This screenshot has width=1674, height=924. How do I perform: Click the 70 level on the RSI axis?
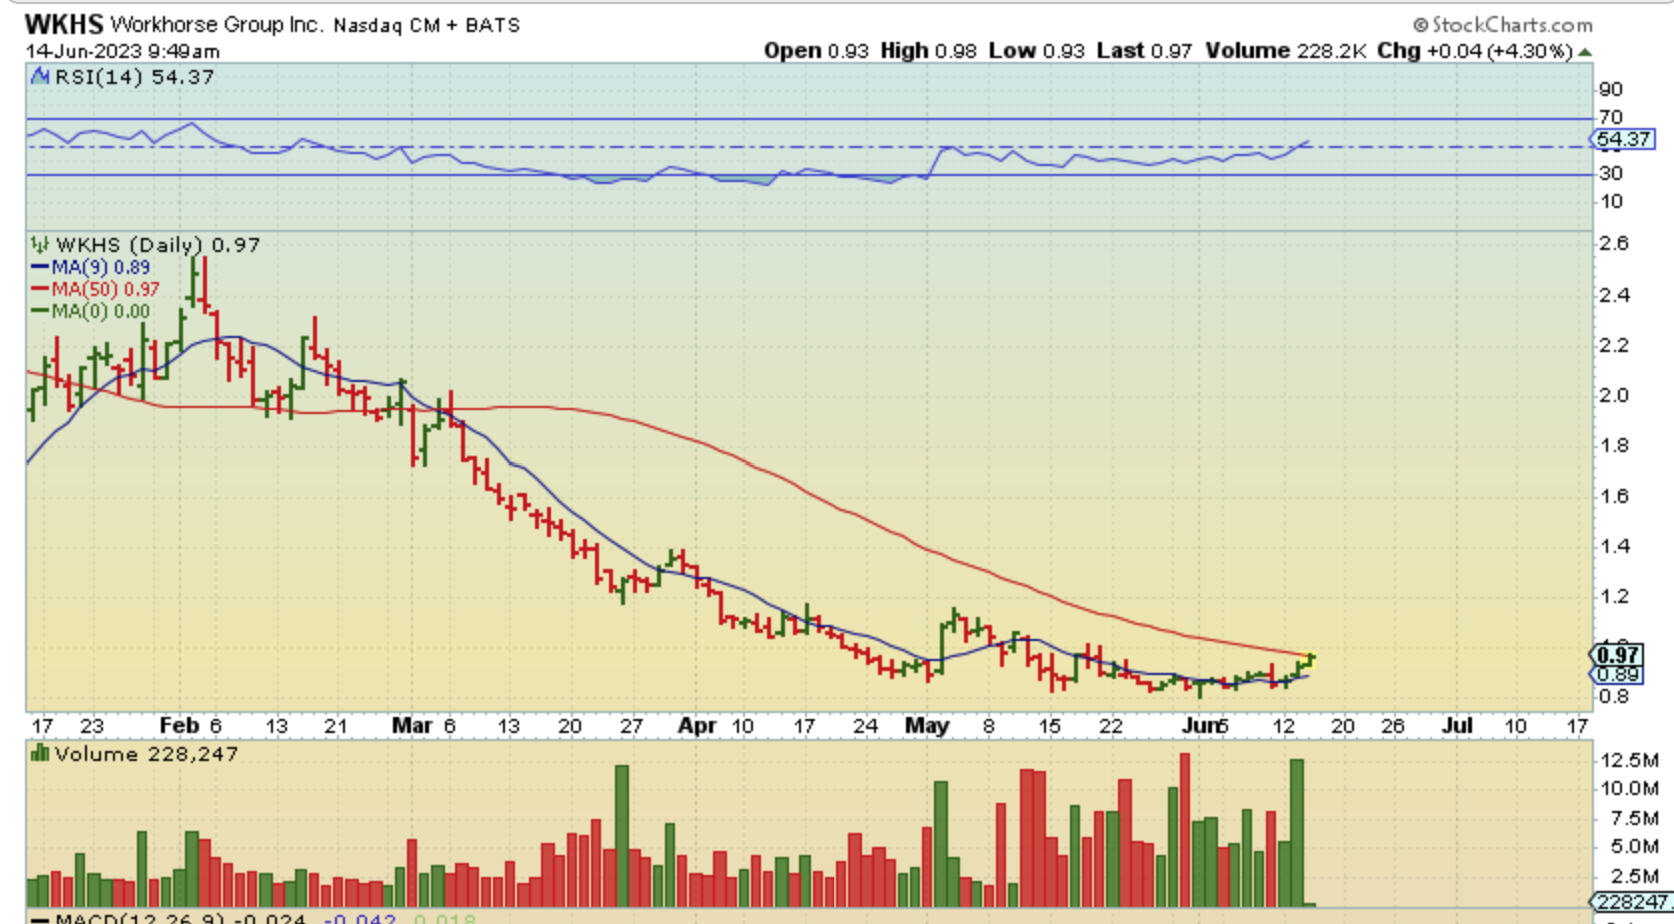(1610, 118)
